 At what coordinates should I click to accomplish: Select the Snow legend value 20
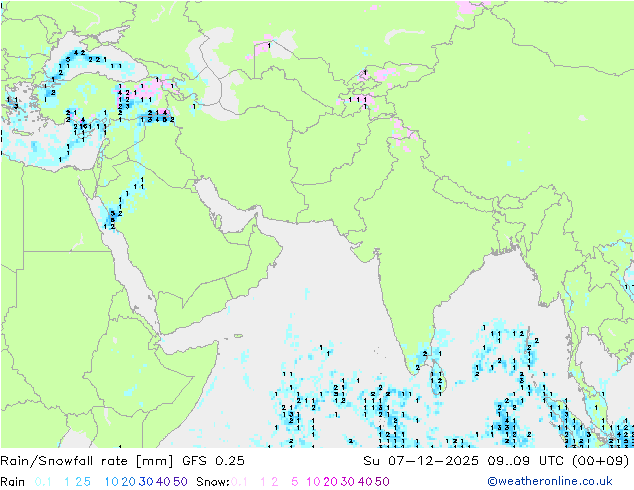pos(330,482)
